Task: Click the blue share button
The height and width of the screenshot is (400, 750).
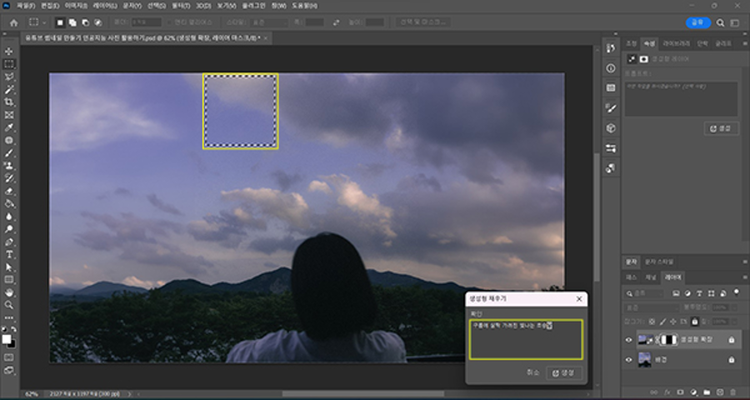Action: point(698,22)
